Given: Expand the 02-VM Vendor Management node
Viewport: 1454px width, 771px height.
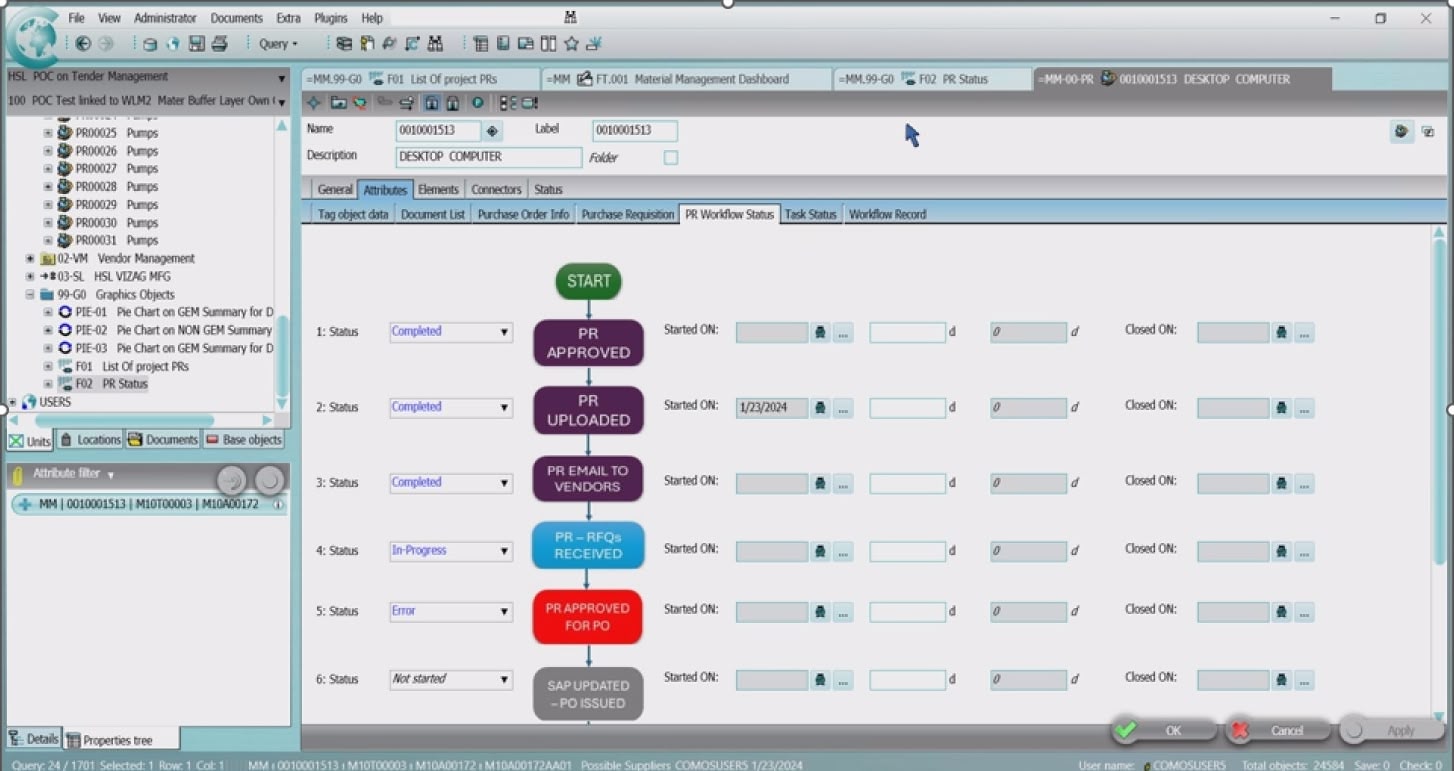Looking at the screenshot, I should [x=30, y=259].
